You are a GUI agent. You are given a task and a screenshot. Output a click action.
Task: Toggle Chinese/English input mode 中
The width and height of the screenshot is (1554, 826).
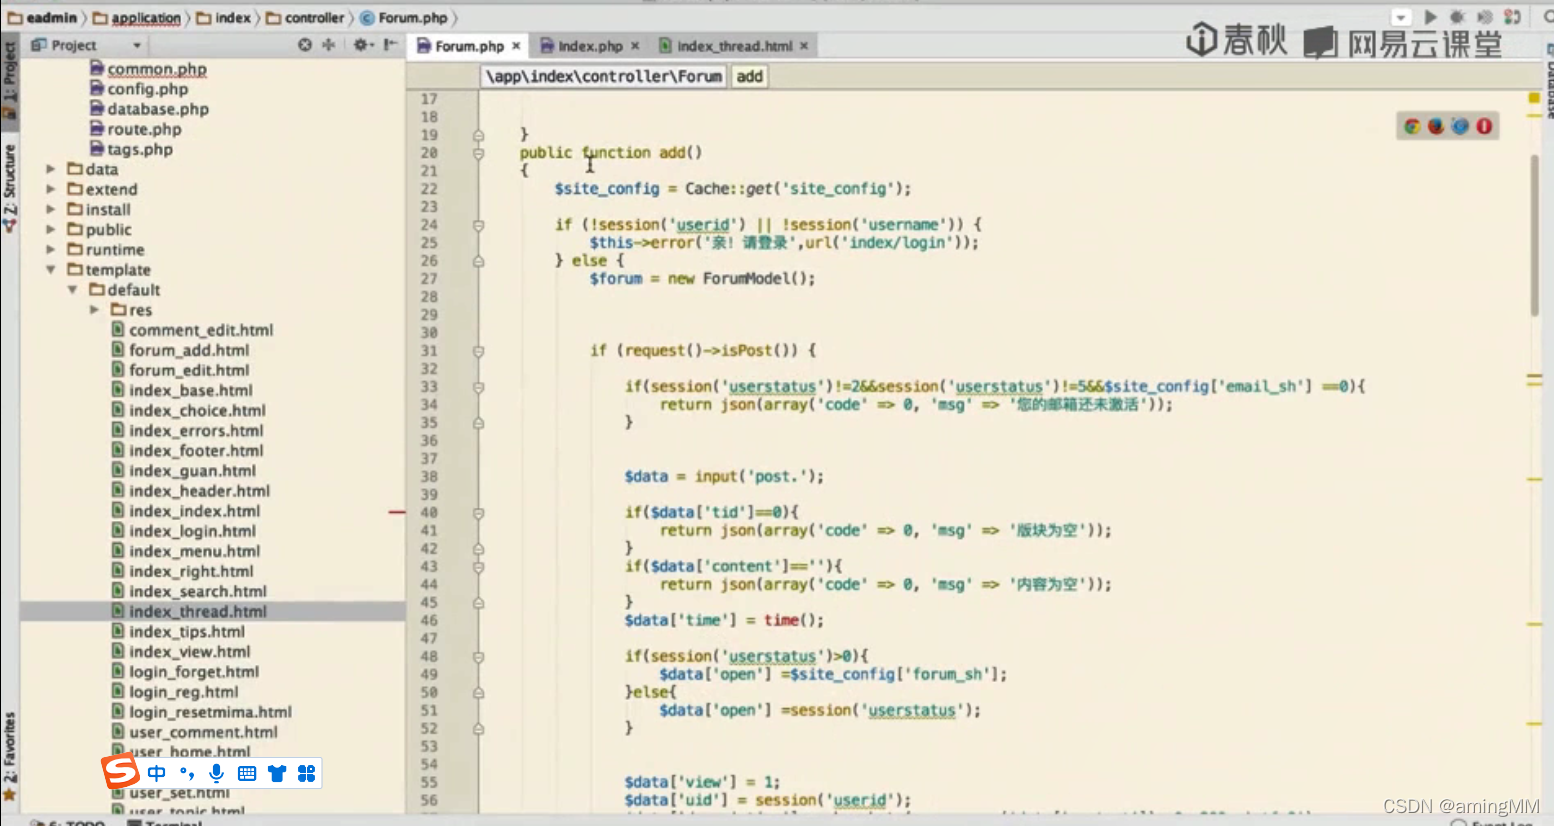click(156, 773)
